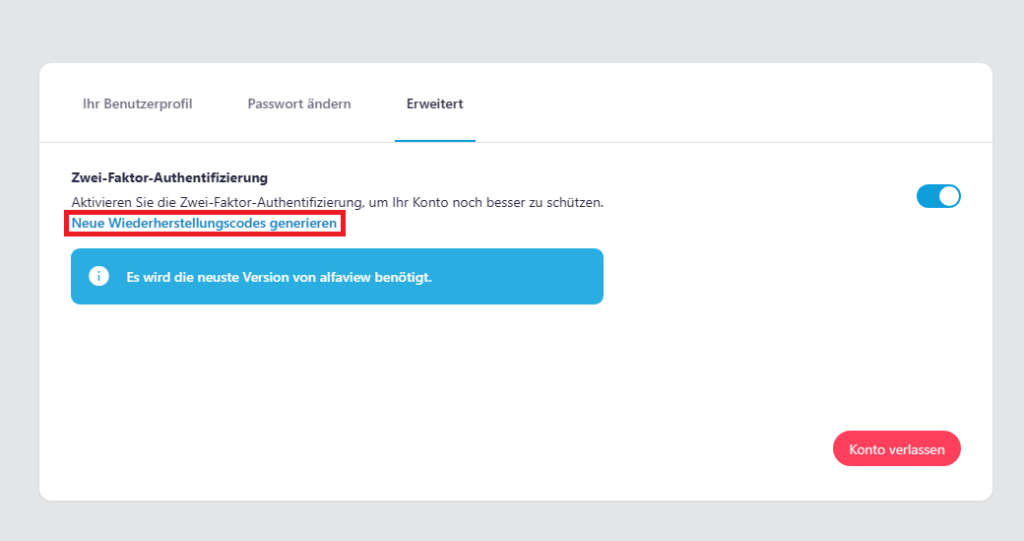Screen dimensions: 1024x541
Task: Click the blue underline beneath Erweitert
Action: (x=435, y=141)
